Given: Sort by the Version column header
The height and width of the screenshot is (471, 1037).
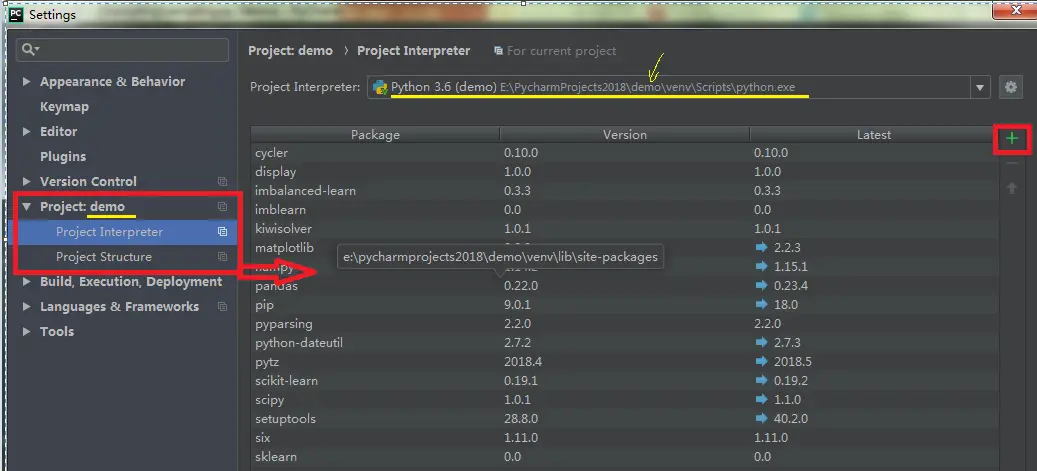Looking at the screenshot, I should click(625, 134).
